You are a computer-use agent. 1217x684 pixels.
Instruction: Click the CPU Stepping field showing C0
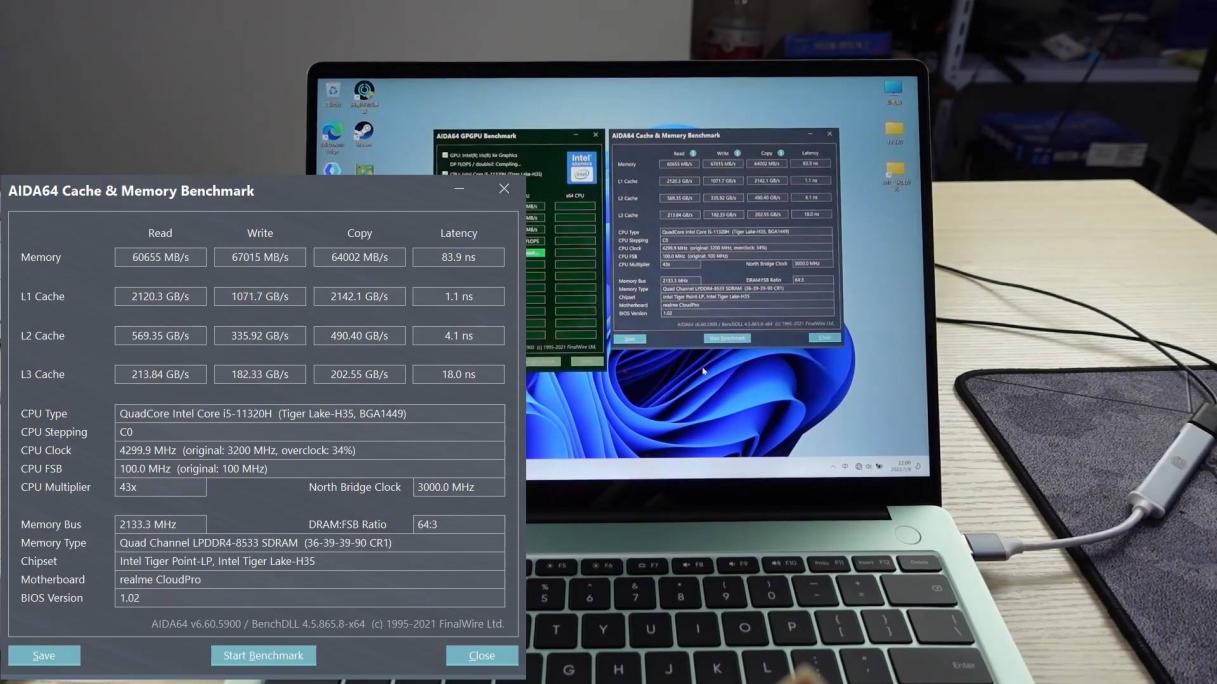click(310, 432)
